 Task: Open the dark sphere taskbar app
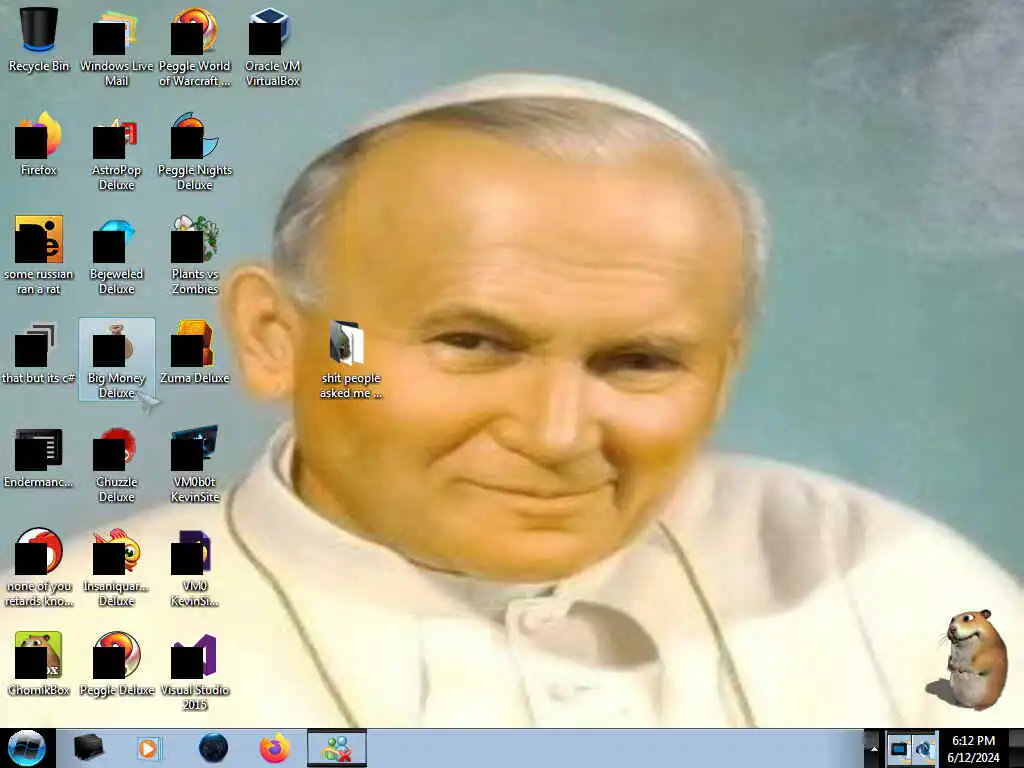pos(213,748)
